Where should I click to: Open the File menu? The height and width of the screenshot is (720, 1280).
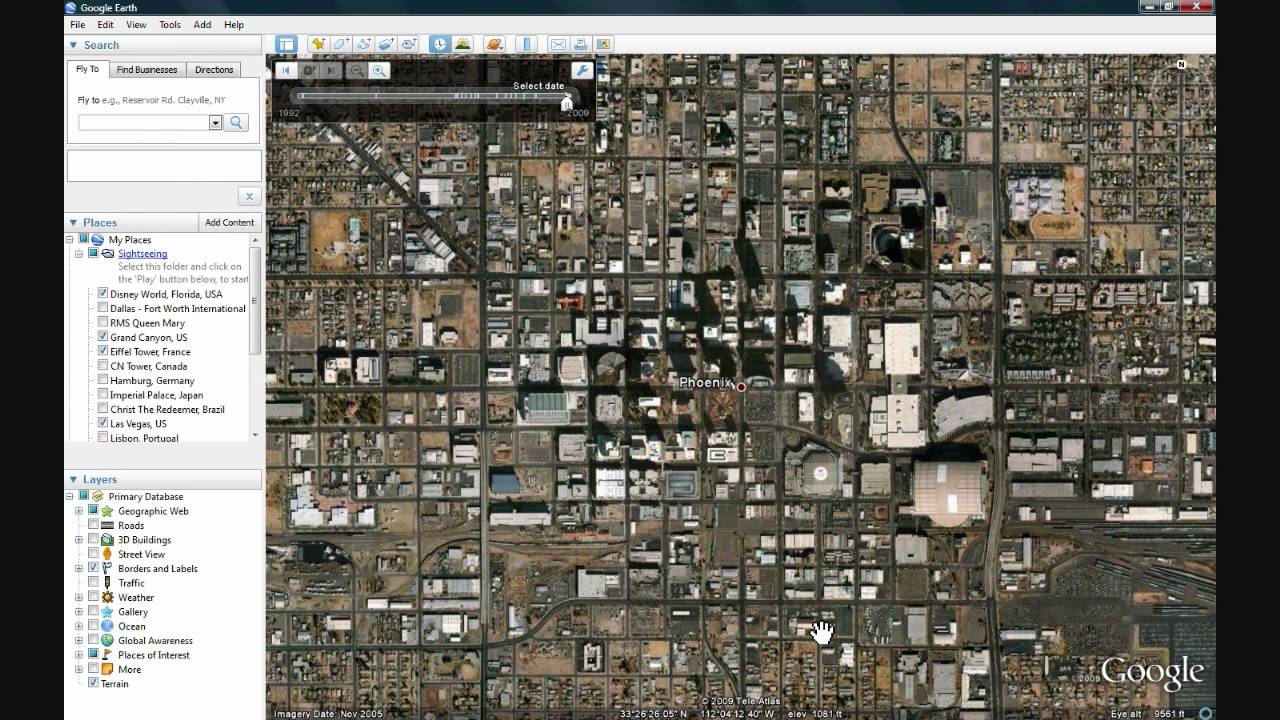[77, 25]
